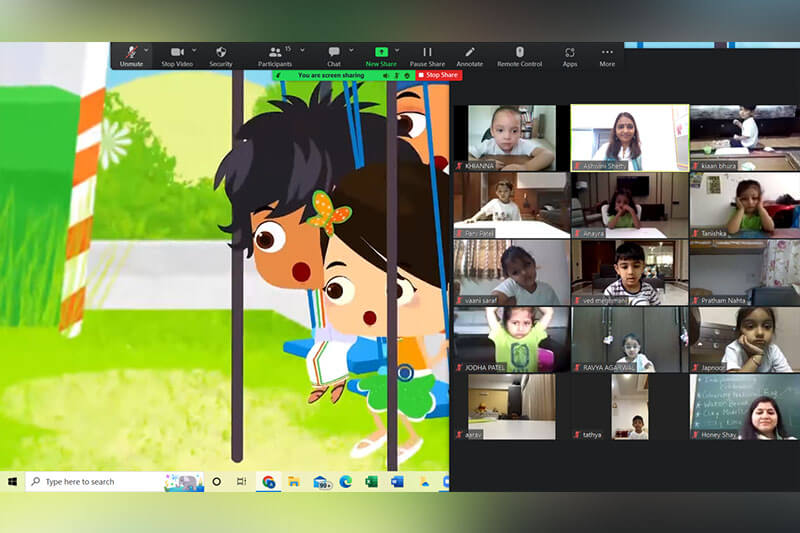Select JODHA PATEL's video tile

[x=512, y=340]
